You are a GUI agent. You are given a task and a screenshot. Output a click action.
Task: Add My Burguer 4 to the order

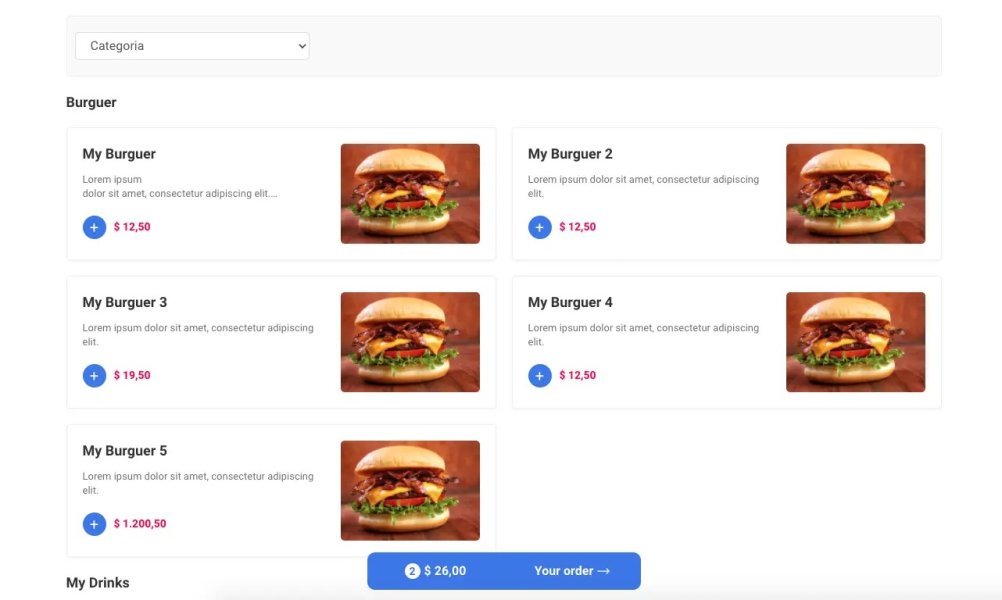[x=539, y=375]
